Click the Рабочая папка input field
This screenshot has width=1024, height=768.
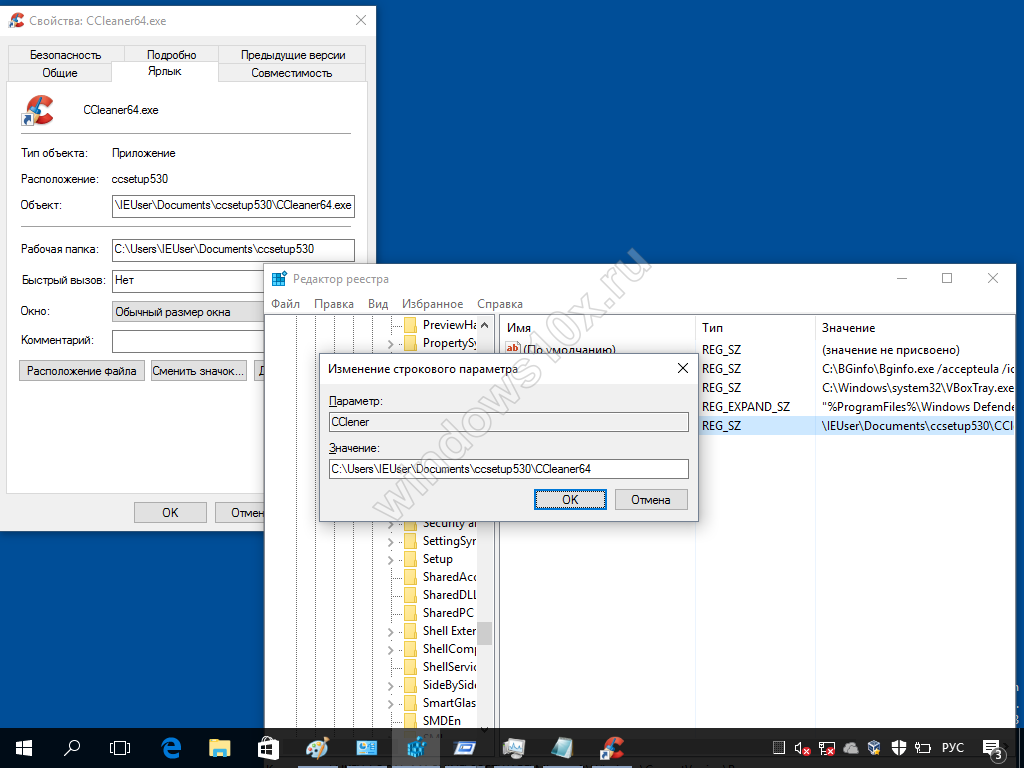(233, 249)
